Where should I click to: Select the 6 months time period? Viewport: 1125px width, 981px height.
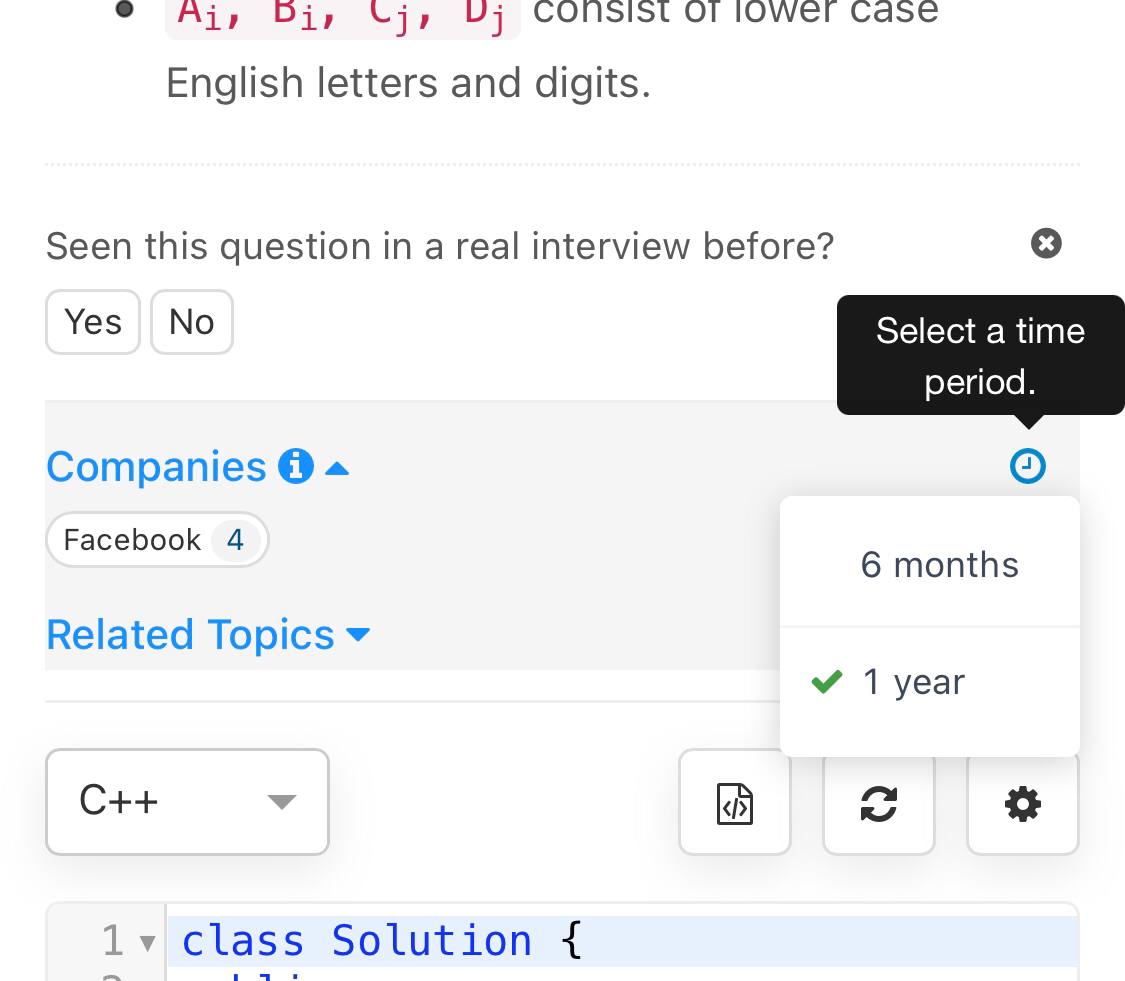click(x=930, y=564)
